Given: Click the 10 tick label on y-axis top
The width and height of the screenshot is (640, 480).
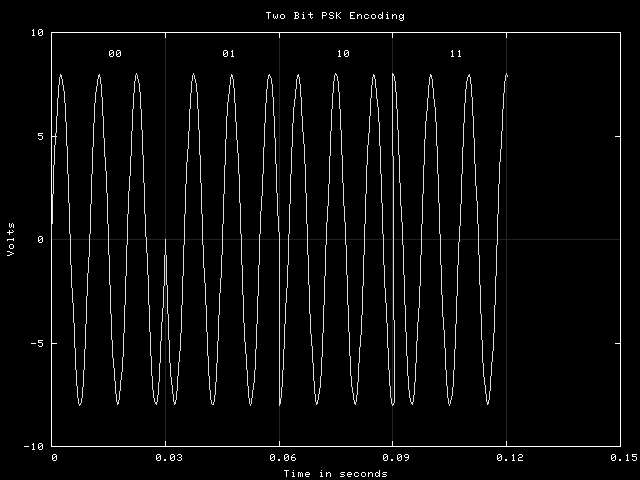Looking at the screenshot, I should (x=37, y=33).
